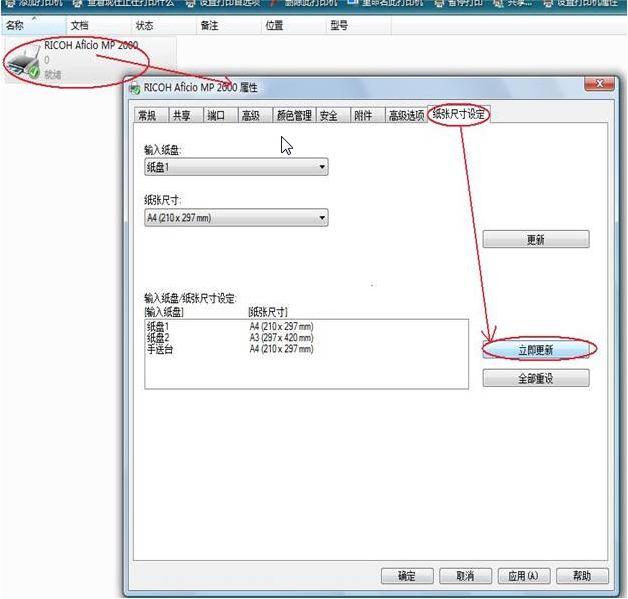This screenshot has width=628, height=599.
Task: Click the 状态 column header
Action: (x=145, y=24)
